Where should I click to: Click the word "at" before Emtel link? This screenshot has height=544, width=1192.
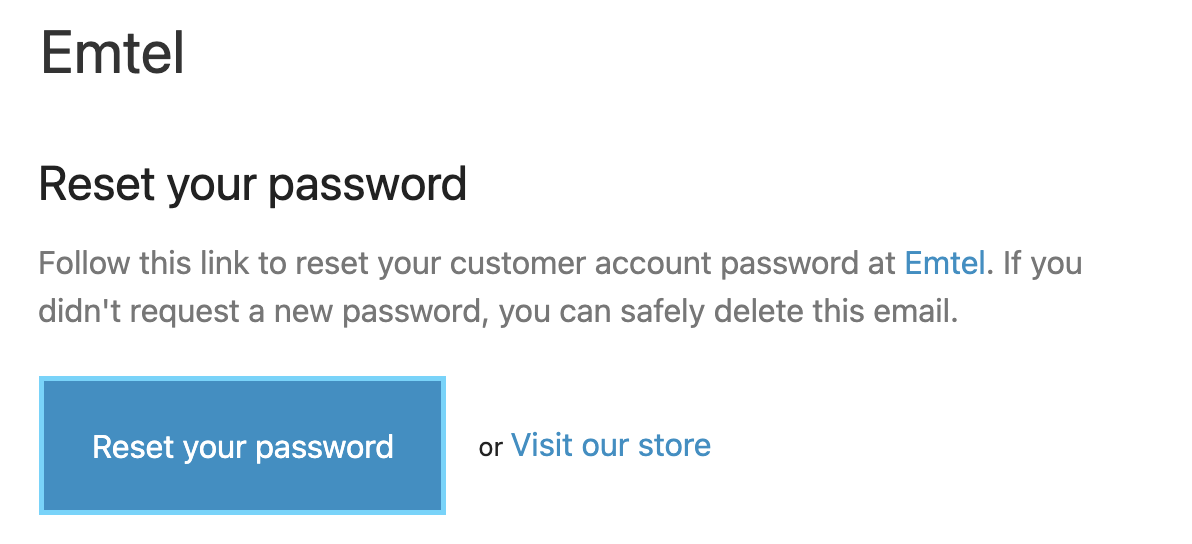pos(881,265)
